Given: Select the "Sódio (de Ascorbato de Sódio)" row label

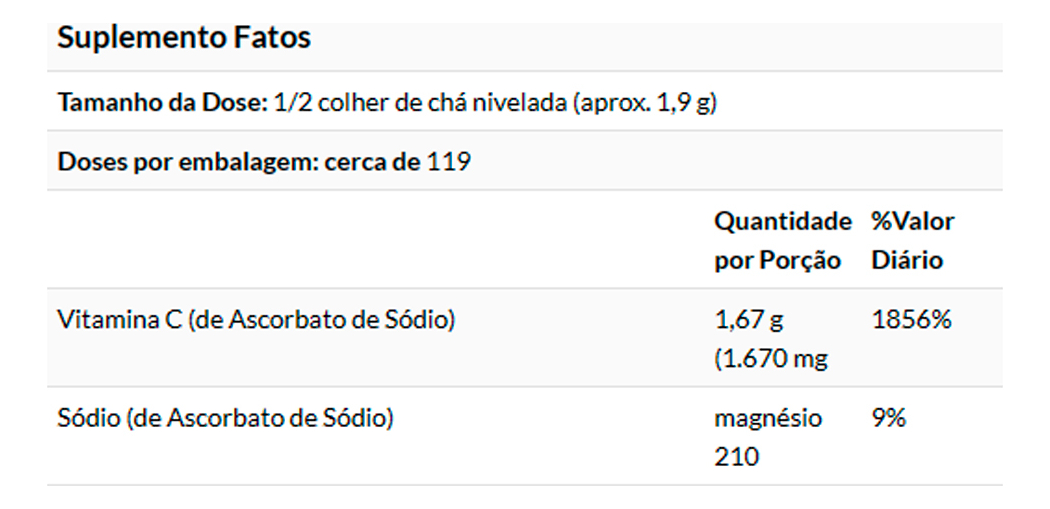Looking at the screenshot, I should tap(225, 418).
